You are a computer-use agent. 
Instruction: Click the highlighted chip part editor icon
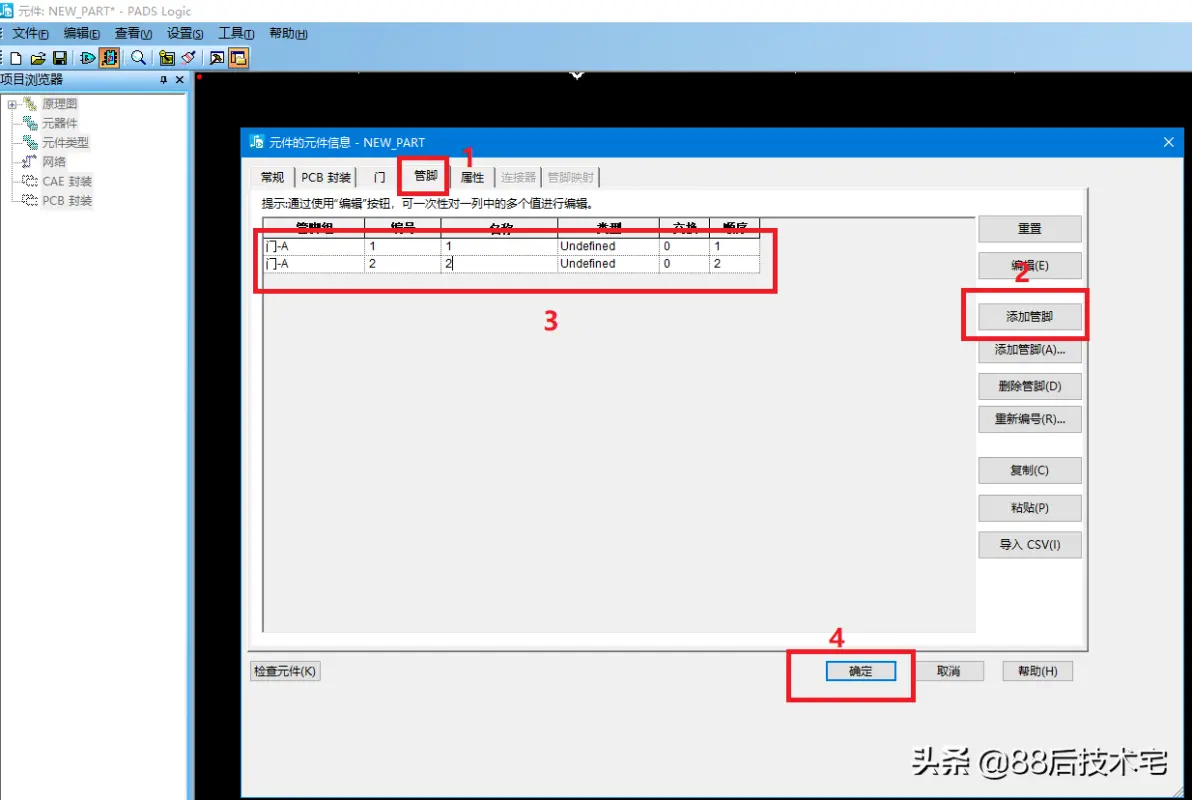[109, 58]
